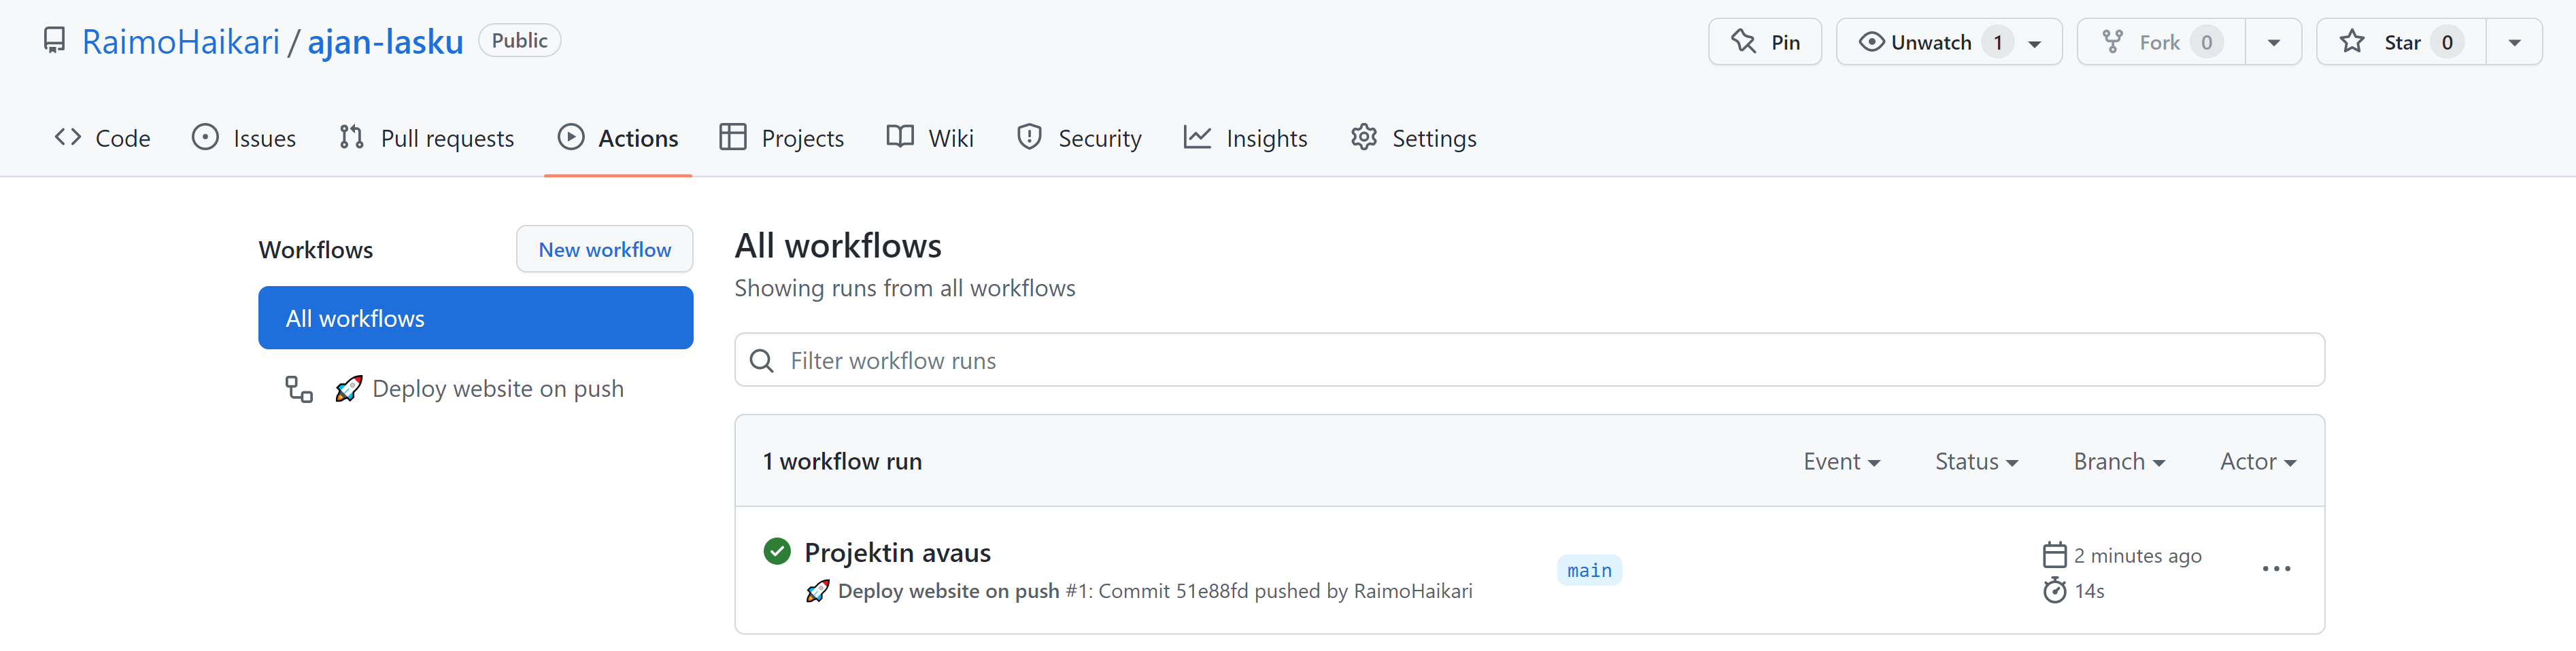2576x651 pixels.
Task: Expand the Event filter dropdown
Action: tap(1841, 461)
